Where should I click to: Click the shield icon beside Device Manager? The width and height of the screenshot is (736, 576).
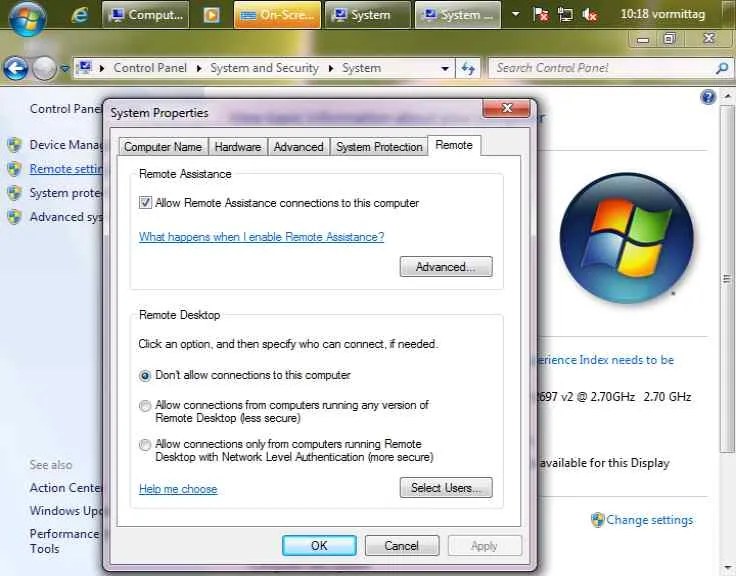point(15,145)
